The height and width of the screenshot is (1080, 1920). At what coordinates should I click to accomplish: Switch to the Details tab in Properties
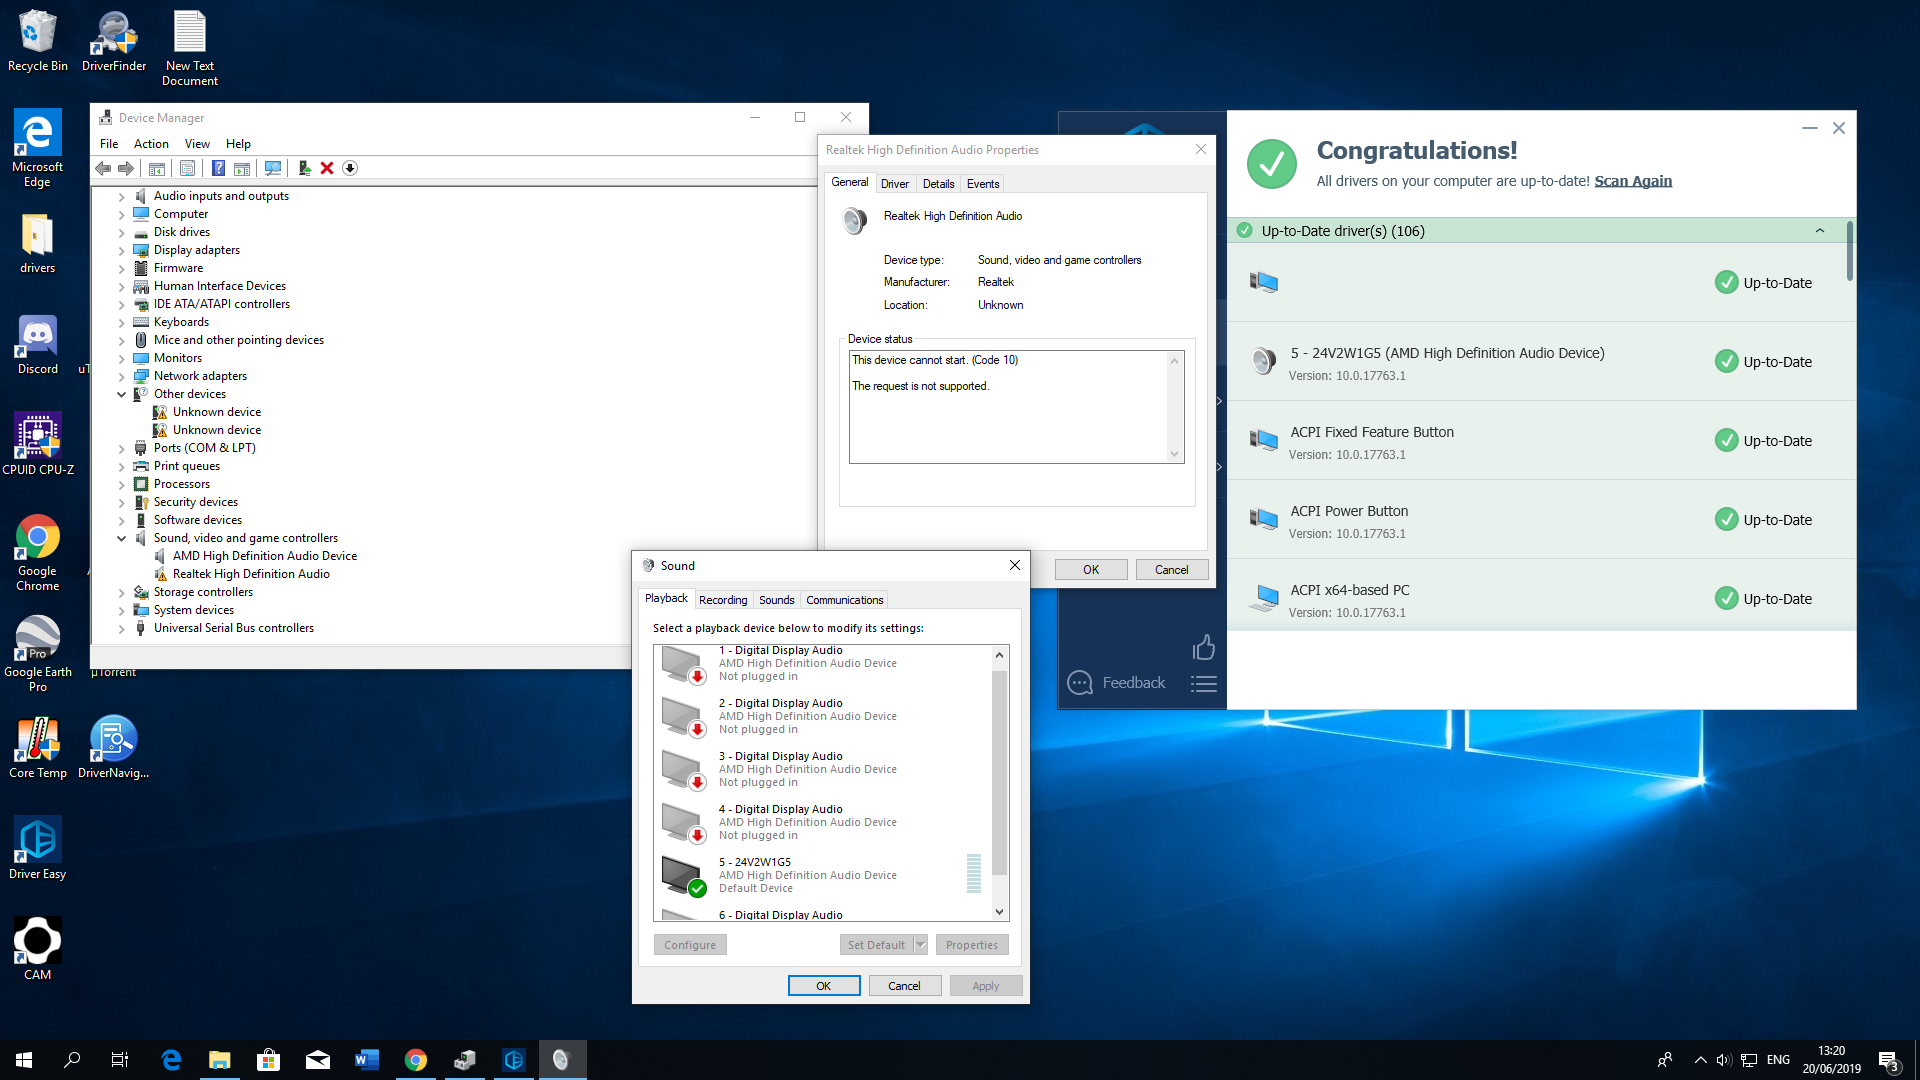(x=938, y=184)
